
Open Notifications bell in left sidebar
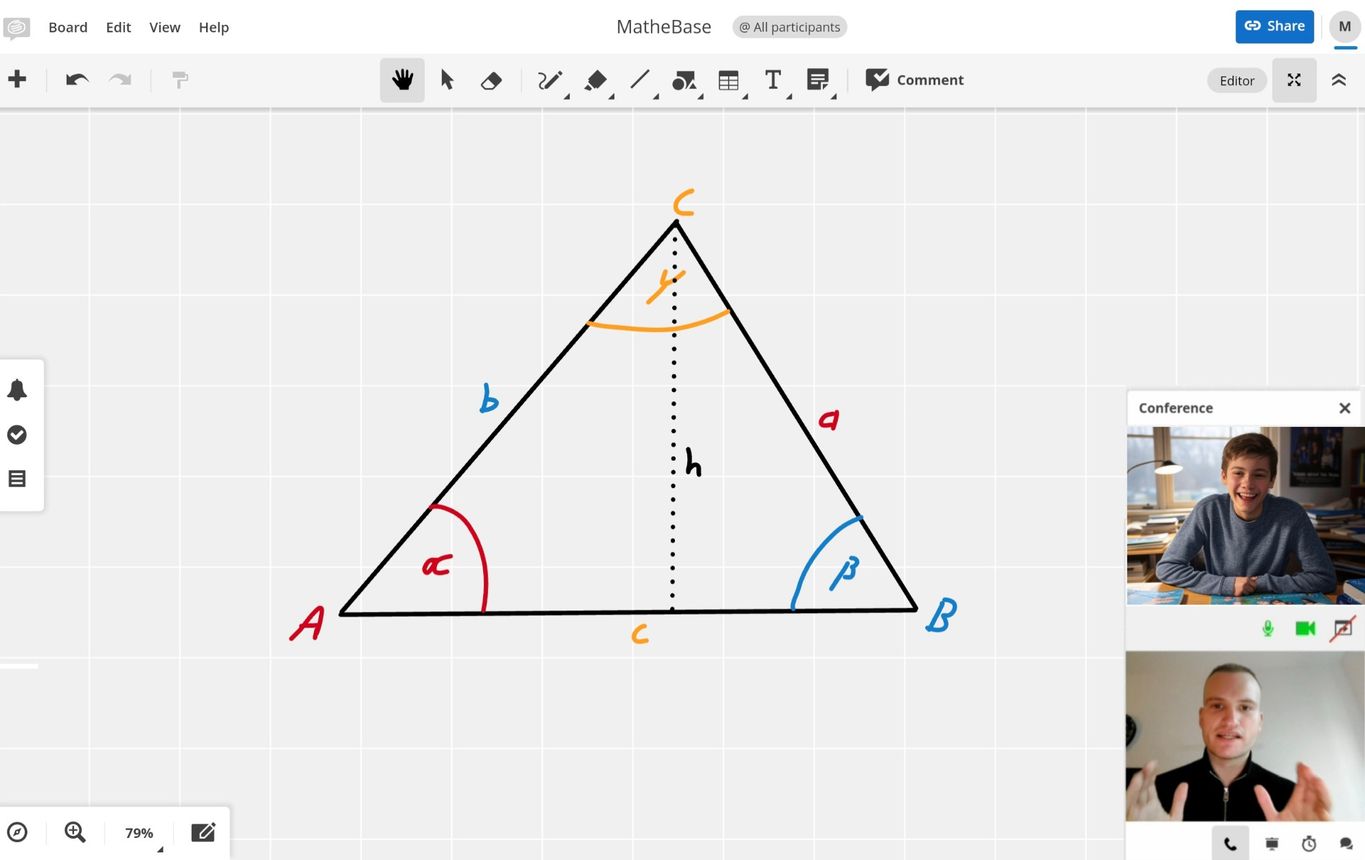pos(17,390)
